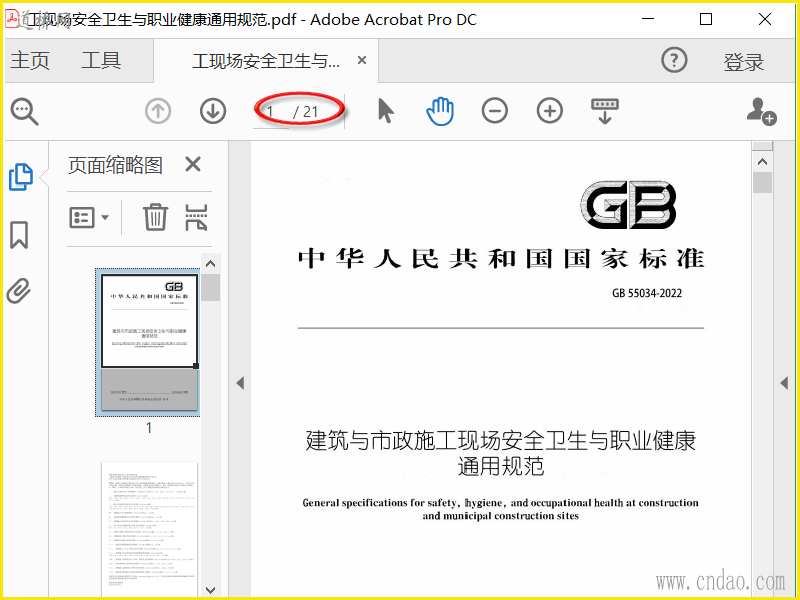The image size is (800, 600).
Task: Click the 通用规范 title line
Action: click(501, 466)
